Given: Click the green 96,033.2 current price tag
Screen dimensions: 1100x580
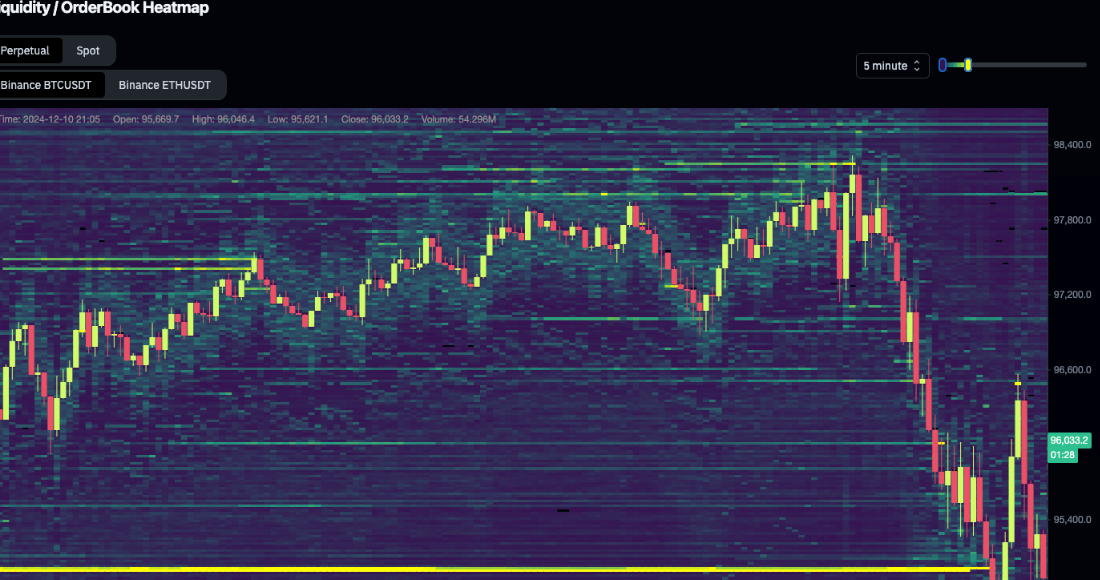Looking at the screenshot, I should click(x=1069, y=440).
